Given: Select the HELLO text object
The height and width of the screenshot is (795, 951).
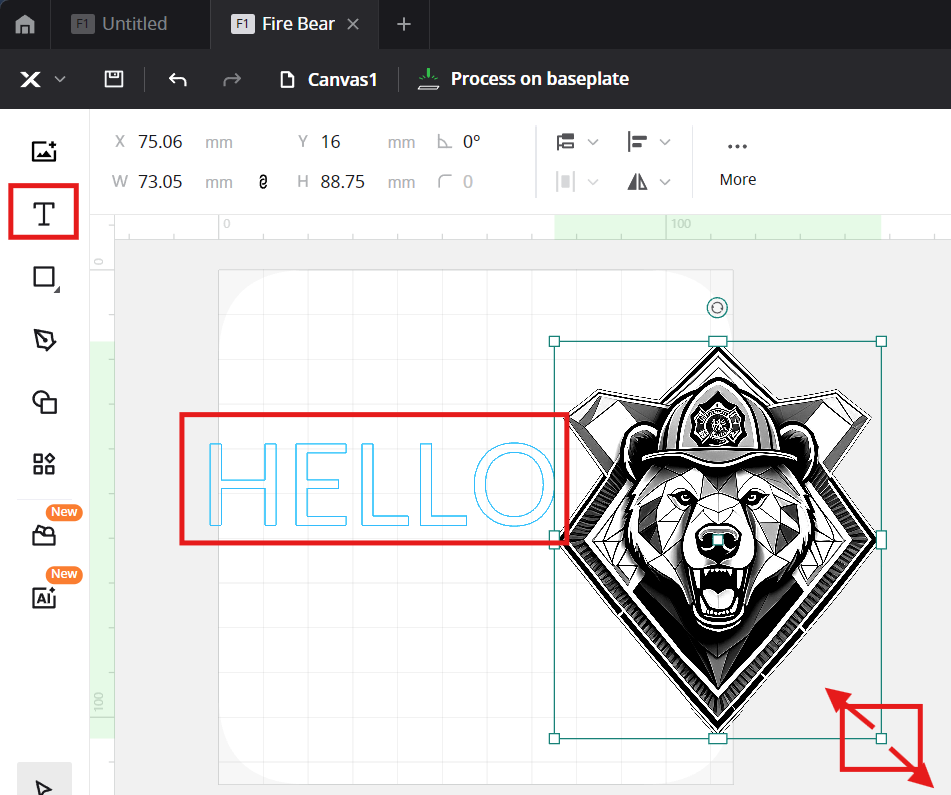Looking at the screenshot, I should [381, 484].
